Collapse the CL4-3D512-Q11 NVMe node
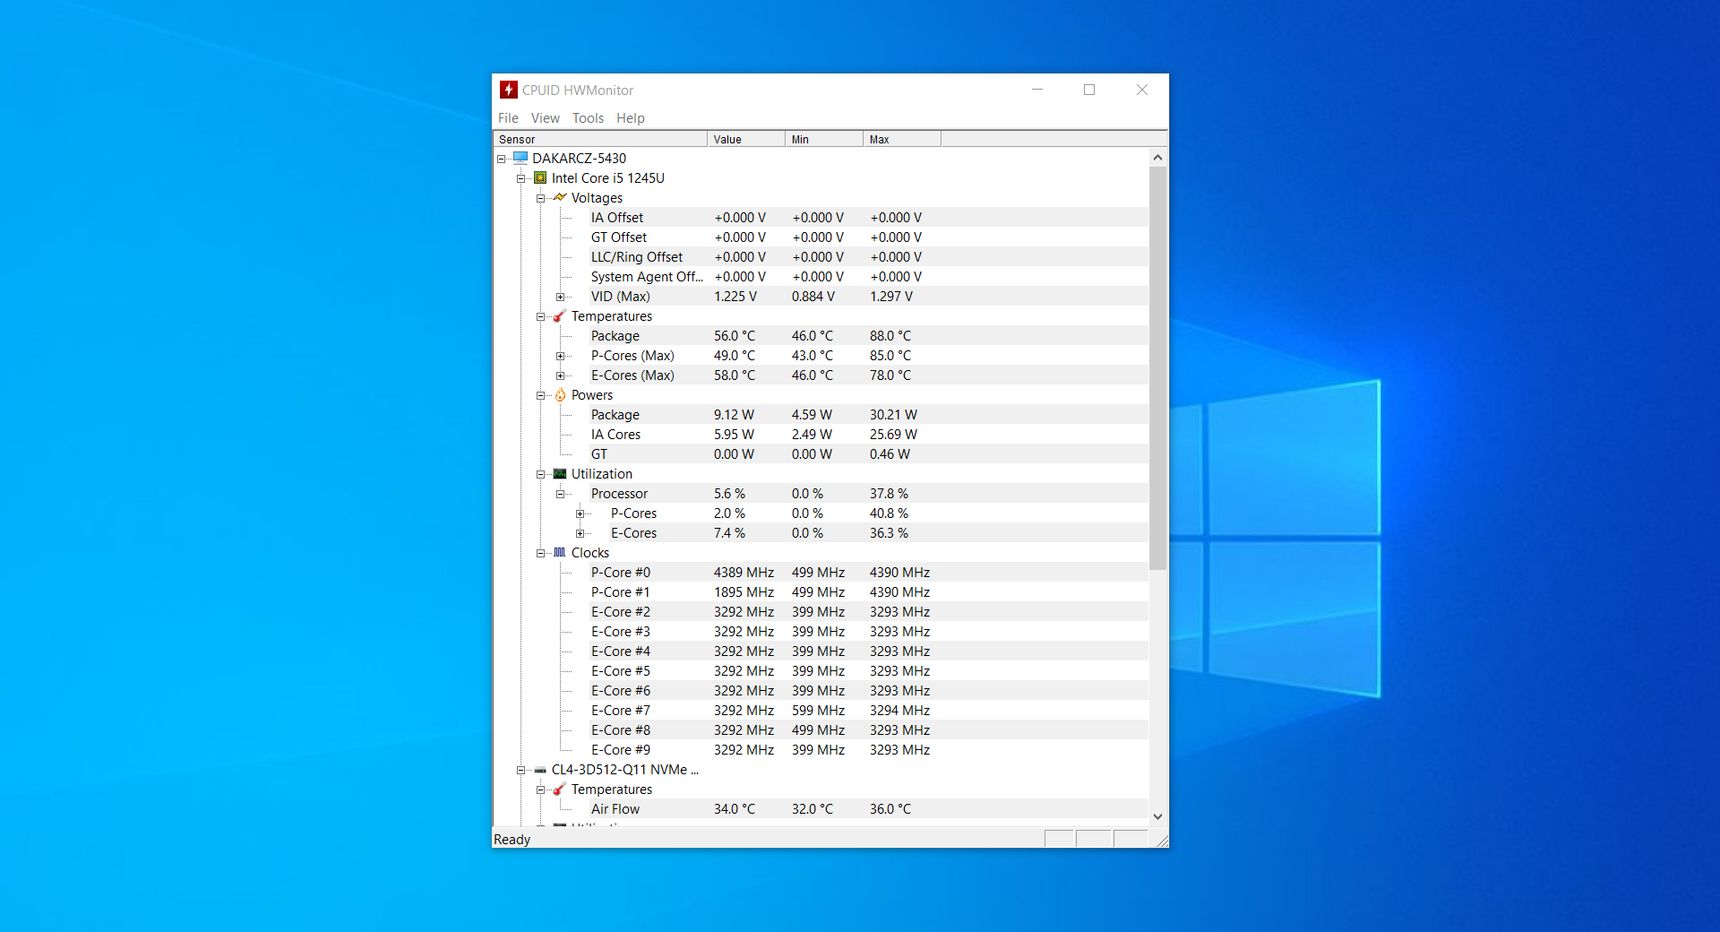 point(521,770)
